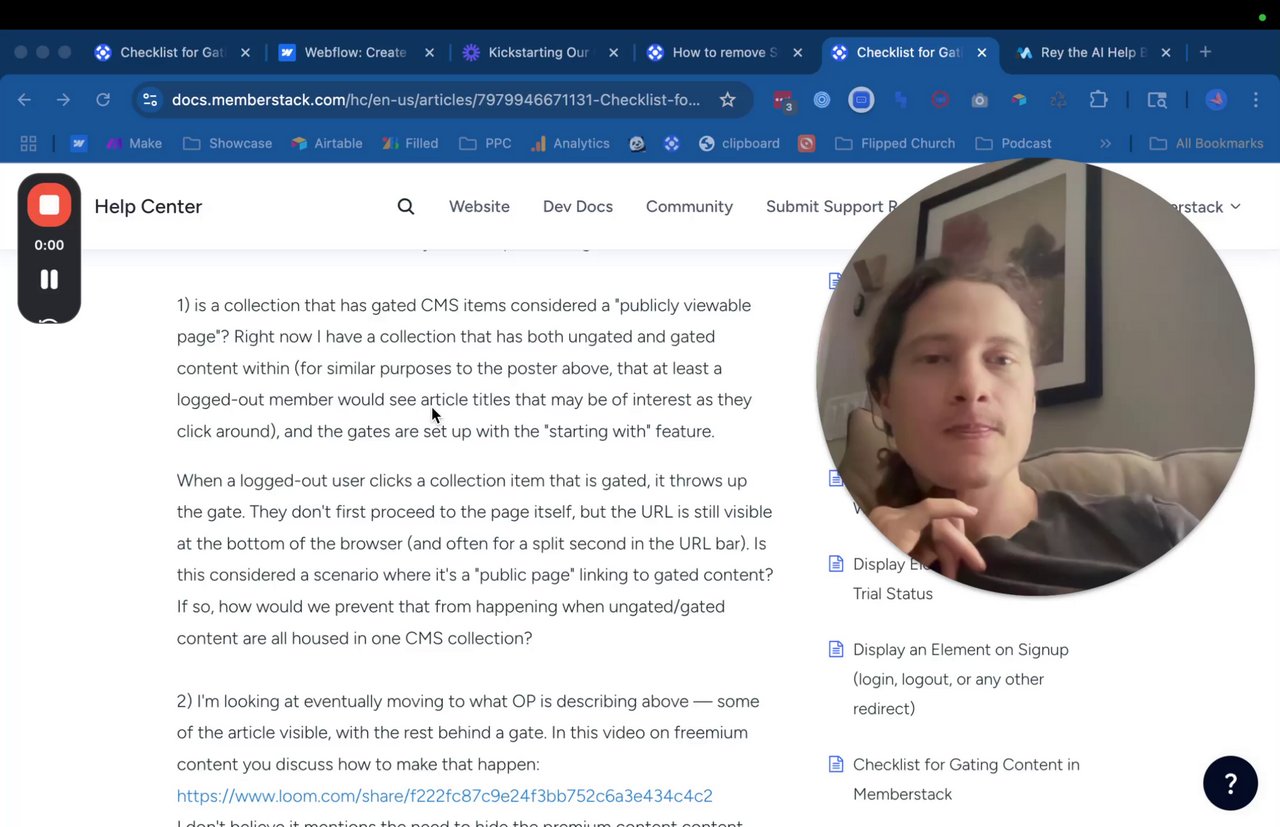Bookmark this page with the star icon
This screenshot has width=1280, height=827.
coord(727,100)
